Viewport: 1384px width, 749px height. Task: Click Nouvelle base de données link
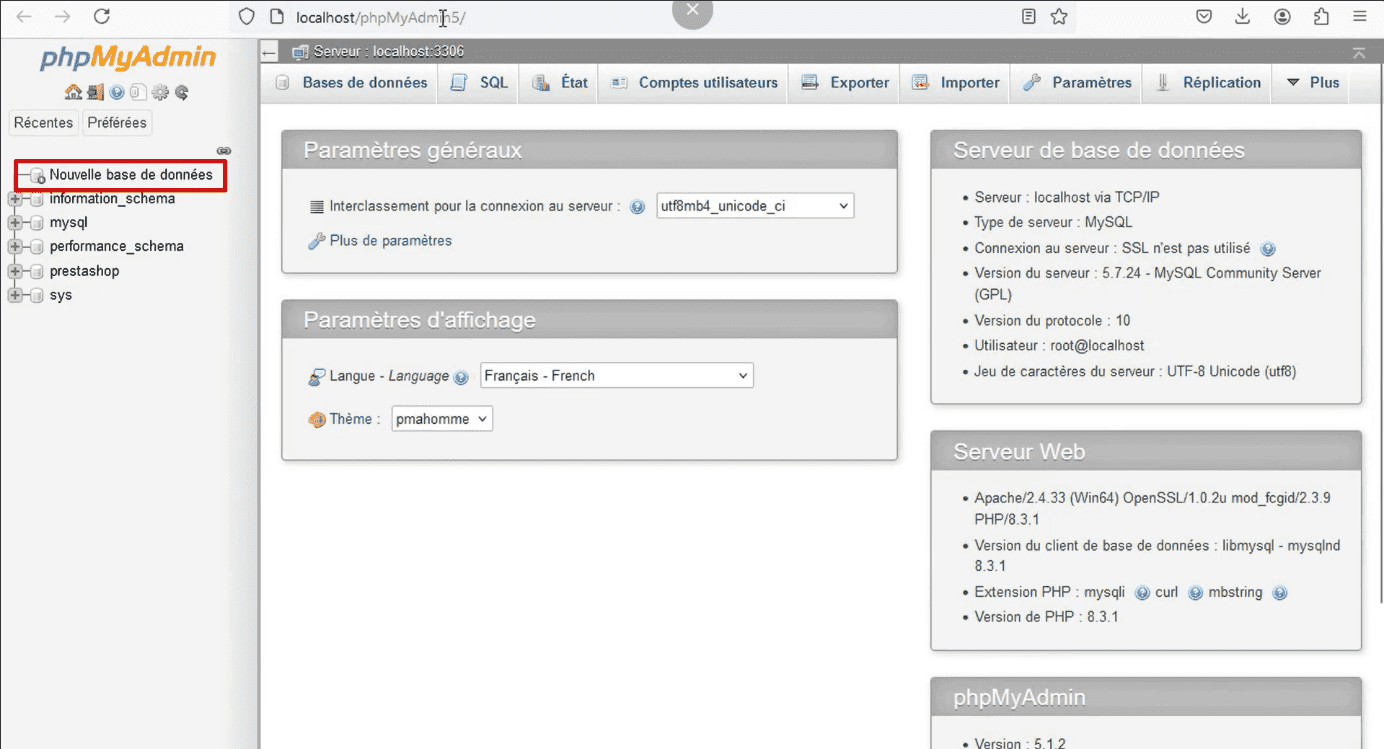coord(131,175)
